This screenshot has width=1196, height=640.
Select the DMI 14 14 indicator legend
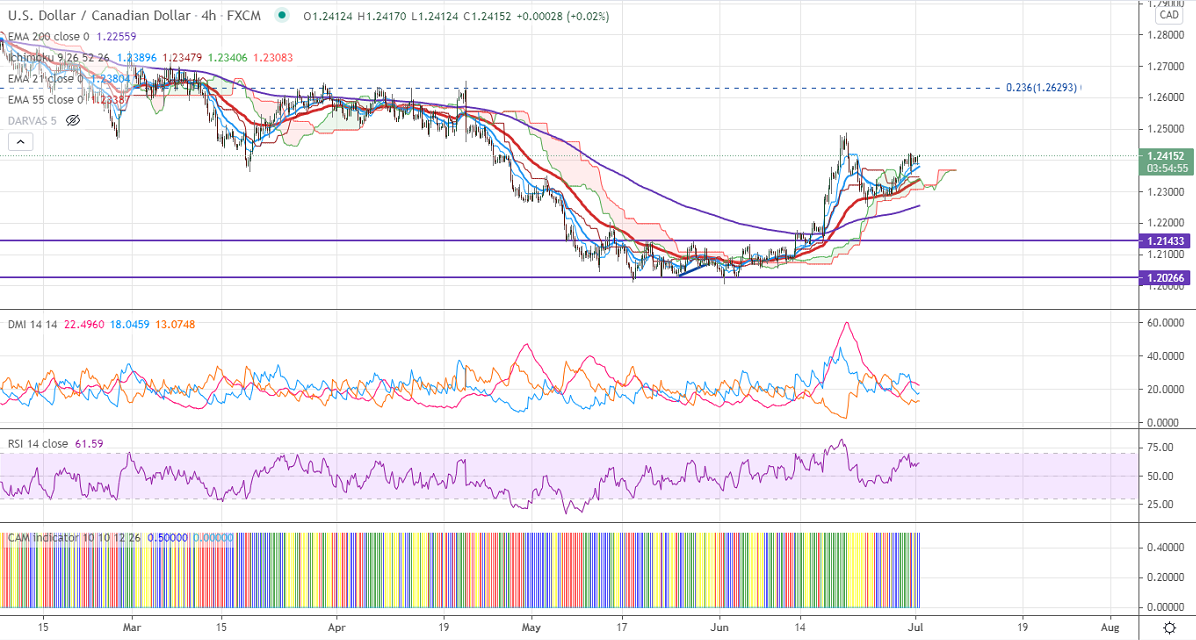point(33,324)
